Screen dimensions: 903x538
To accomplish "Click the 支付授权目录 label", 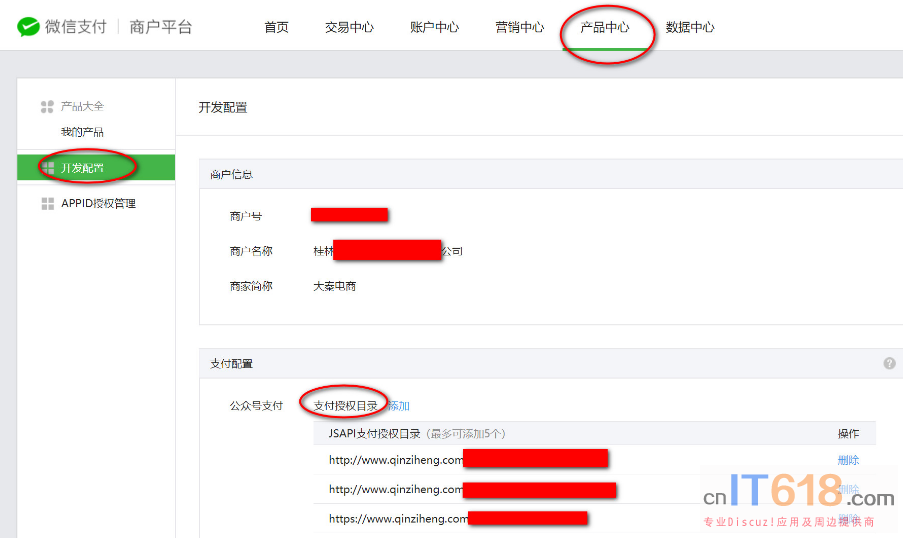I will point(346,406).
